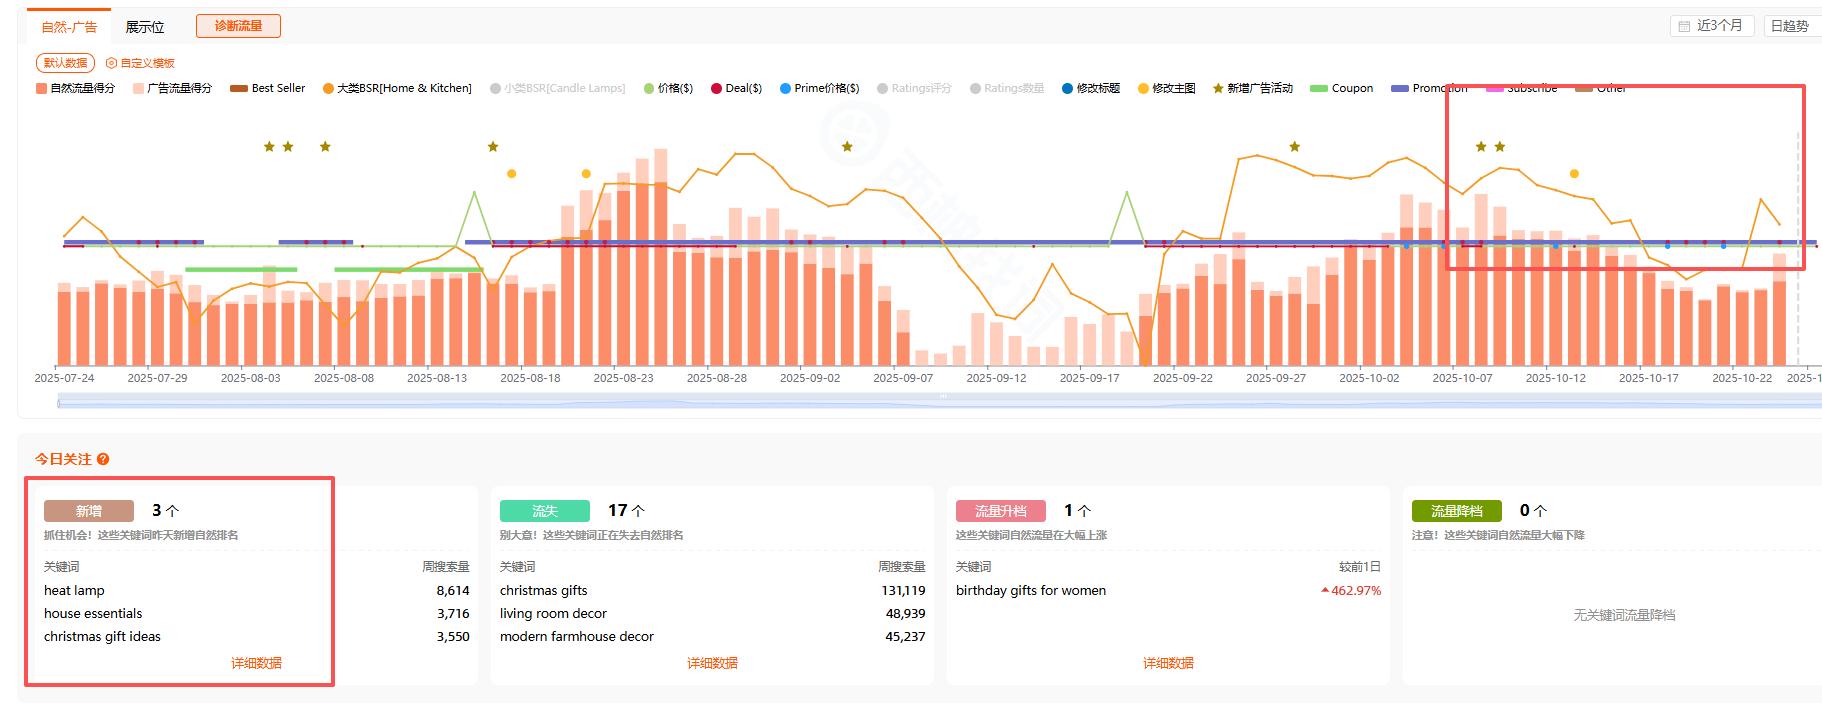Click the 大类BSR orange dot legend icon

(328, 88)
